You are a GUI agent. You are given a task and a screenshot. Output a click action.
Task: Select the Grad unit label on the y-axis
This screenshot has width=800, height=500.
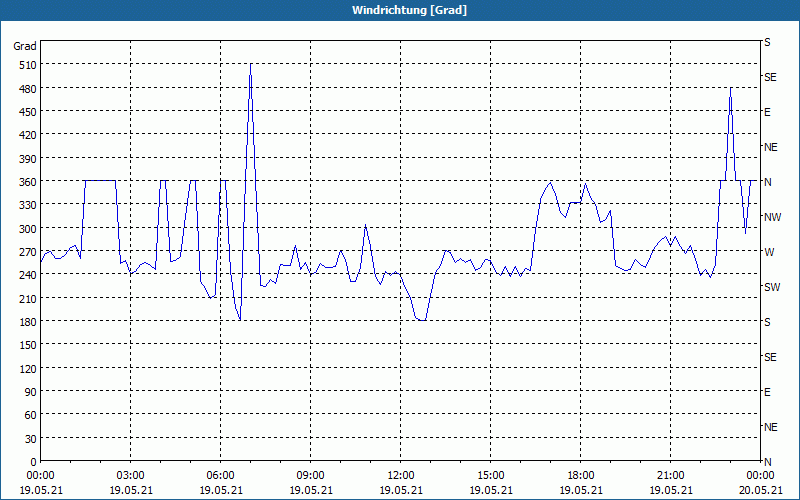click(x=25, y=46)
